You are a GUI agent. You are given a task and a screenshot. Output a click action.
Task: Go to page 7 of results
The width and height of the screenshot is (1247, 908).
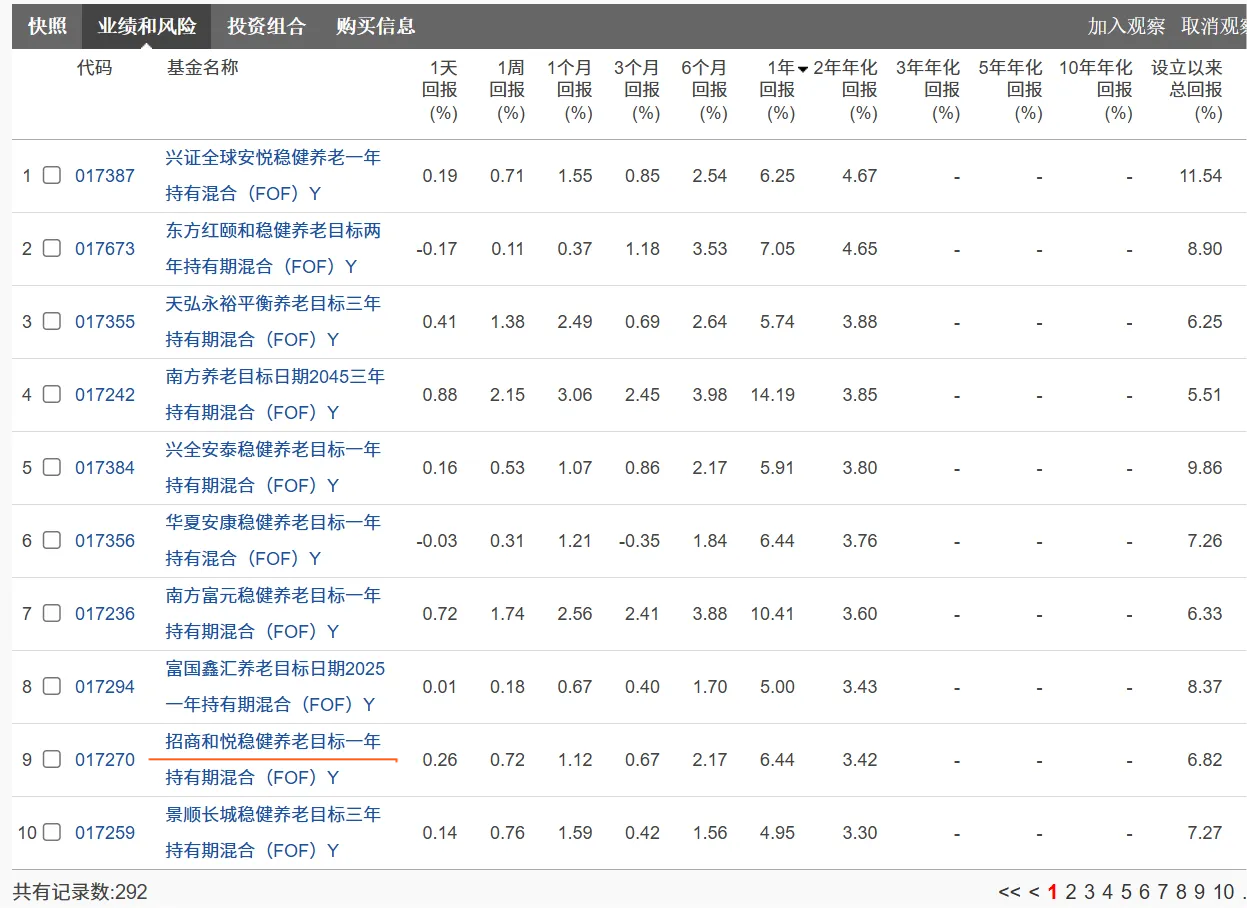coord(1162,892)
